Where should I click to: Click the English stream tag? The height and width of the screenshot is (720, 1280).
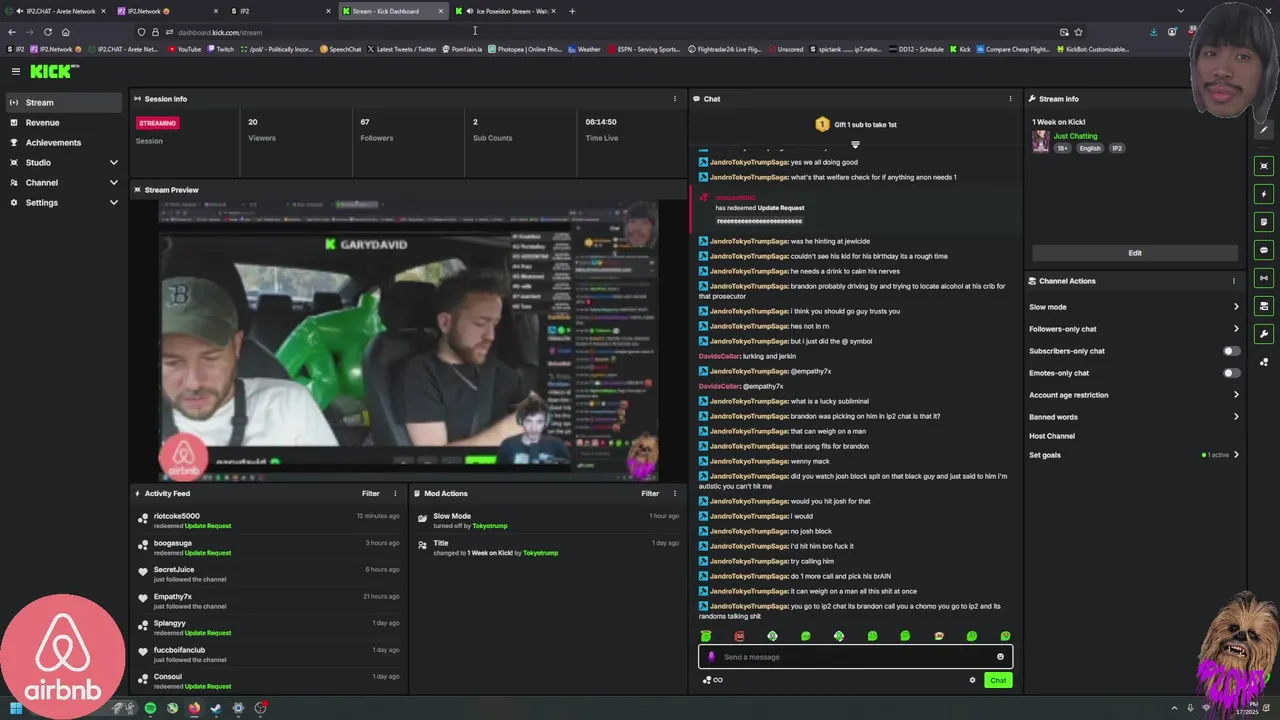(1090, 148)
